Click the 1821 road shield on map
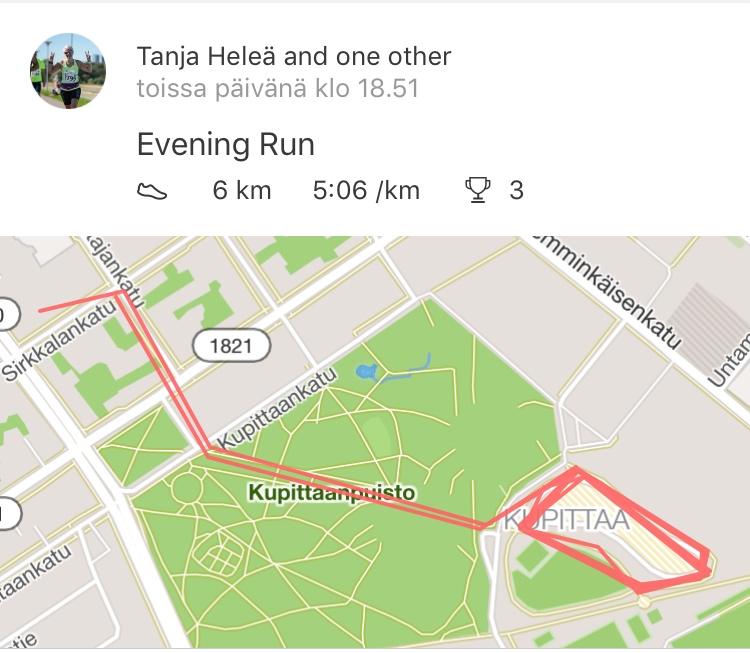 click(x=232, y=345)
